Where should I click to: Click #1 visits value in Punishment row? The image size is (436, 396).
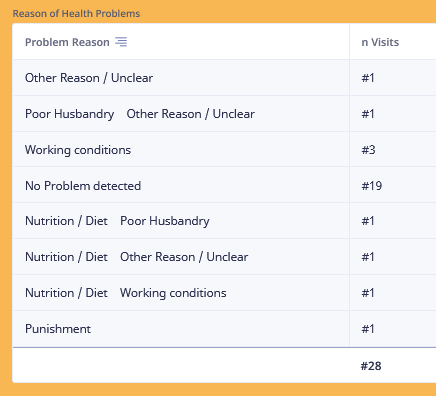pos(368,329)
